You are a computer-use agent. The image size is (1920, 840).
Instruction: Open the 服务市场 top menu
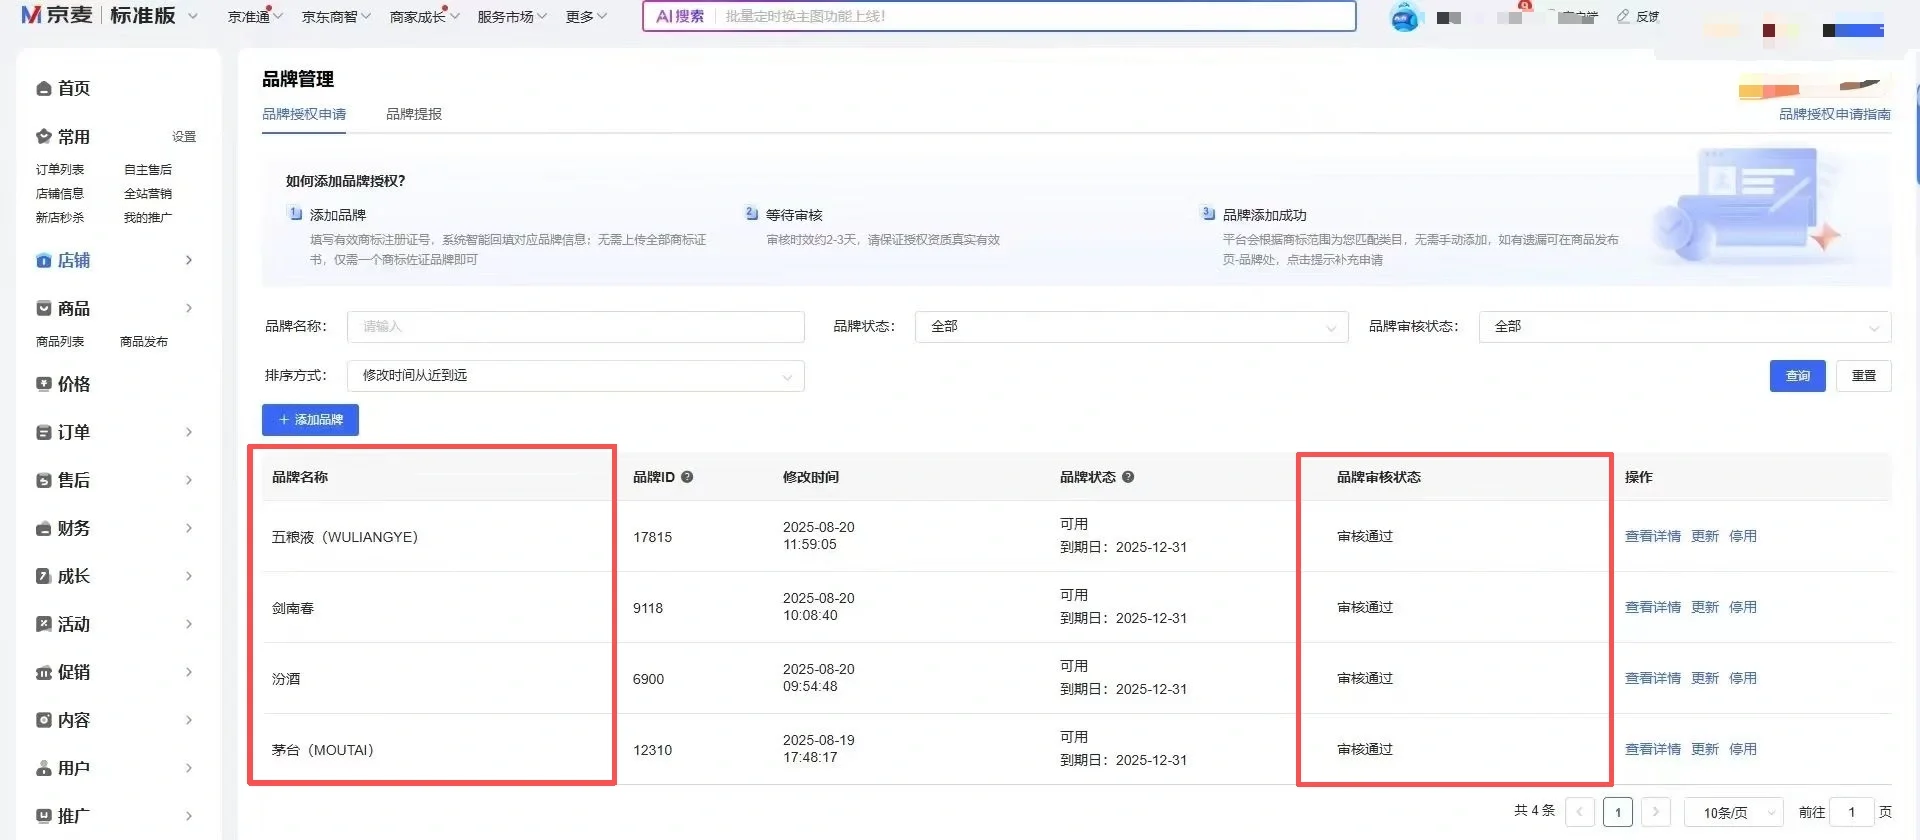click(512, 16)
